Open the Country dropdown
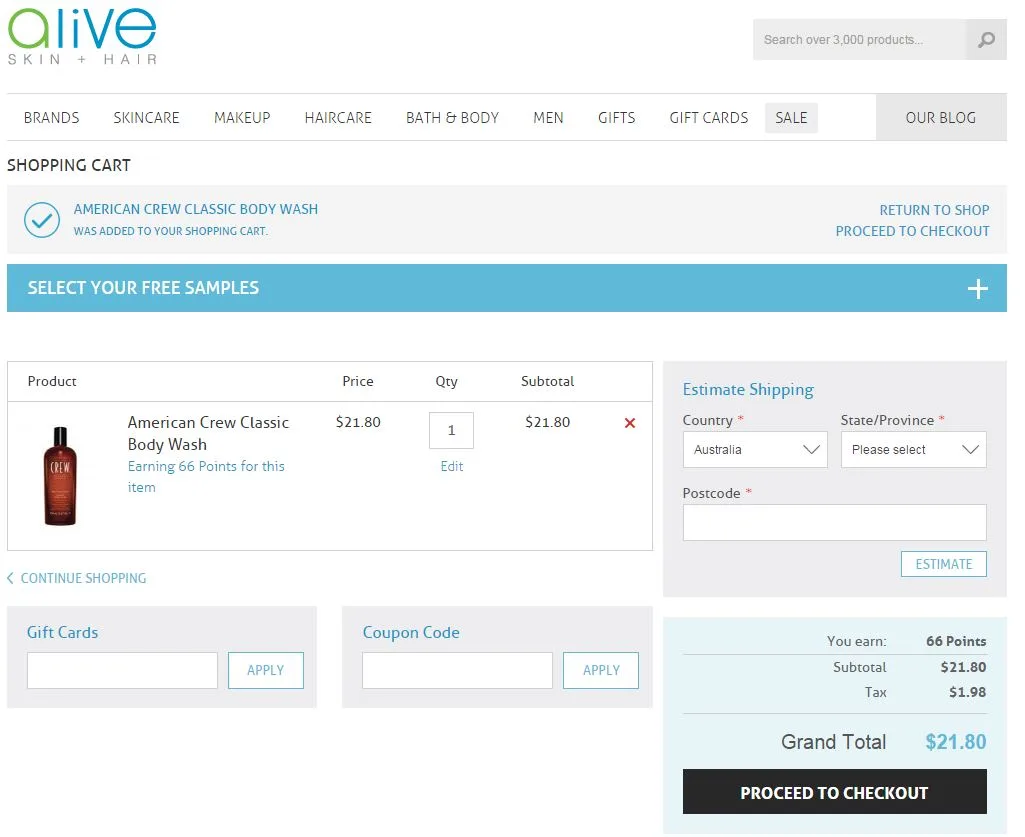The width and height of the screenshot is (1025, 837). pyautogui.click(x=755, y=450)
